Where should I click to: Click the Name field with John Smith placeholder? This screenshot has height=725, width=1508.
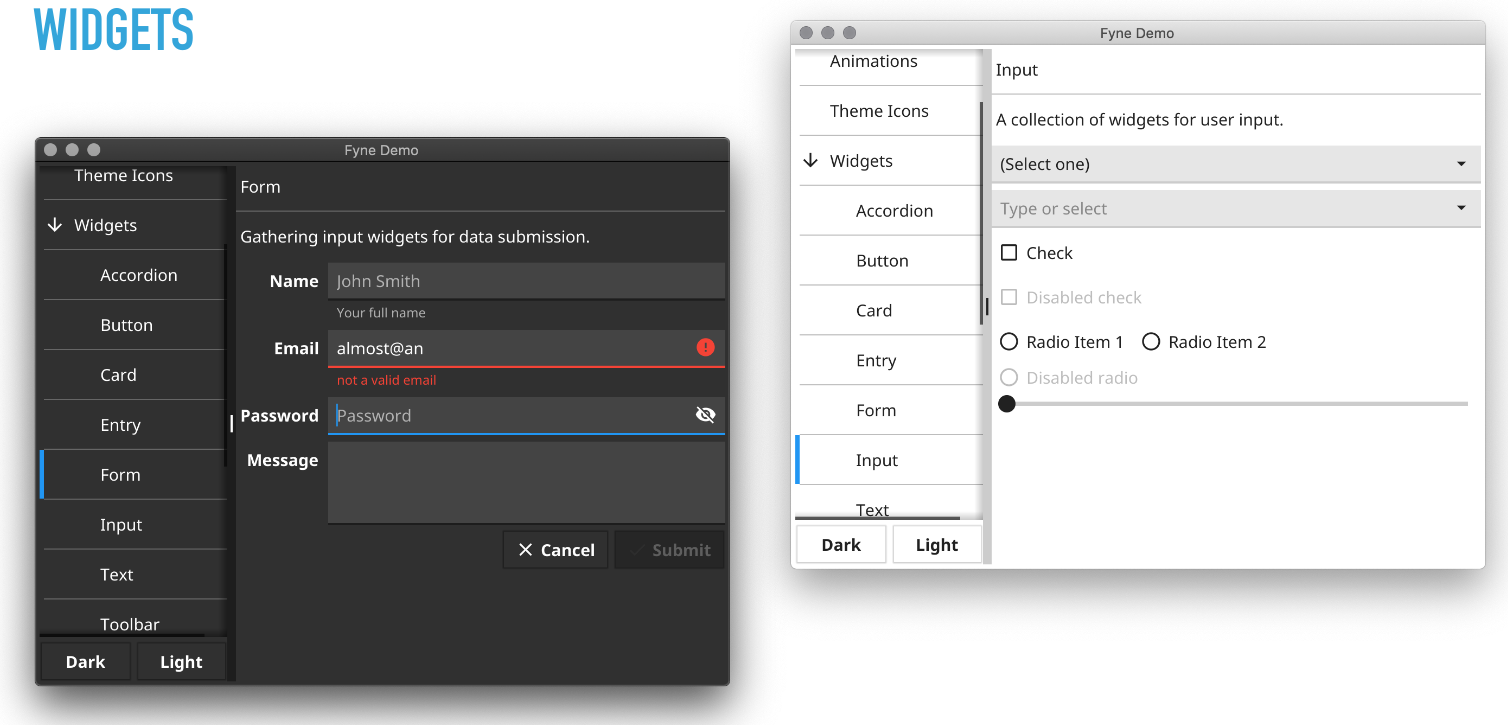tap(525, 281)
